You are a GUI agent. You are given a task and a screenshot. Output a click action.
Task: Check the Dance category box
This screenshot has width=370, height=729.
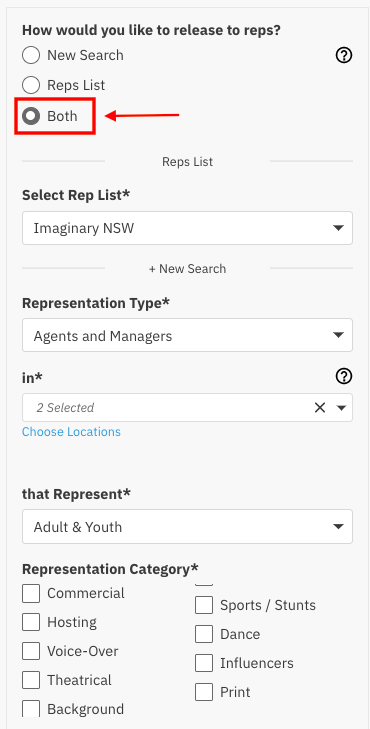pos(204,634)
